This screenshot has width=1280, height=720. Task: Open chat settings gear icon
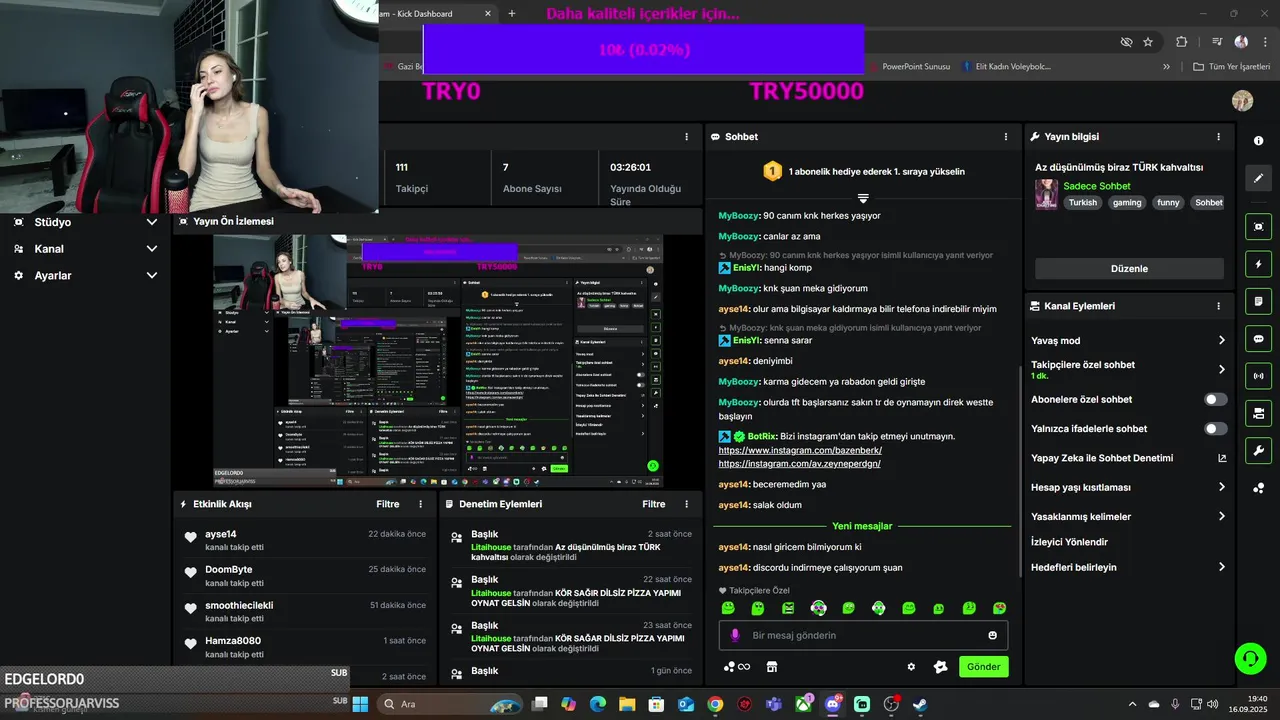[911, 667]
